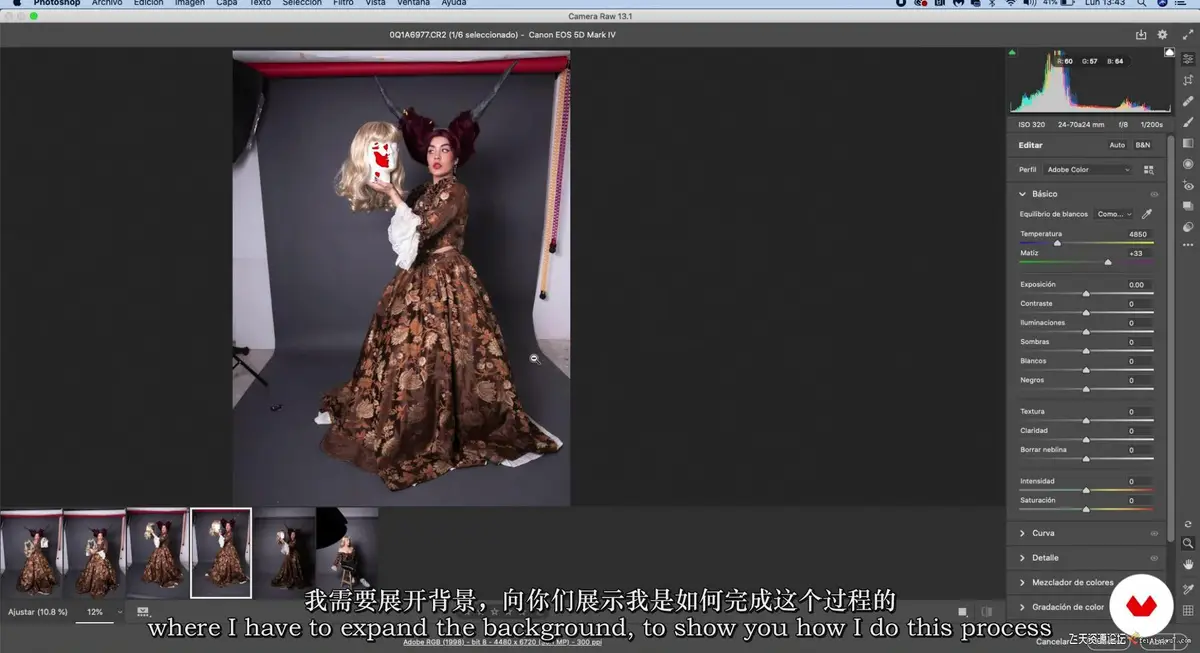Screen dimensions: 1200x653
Task: Open the Snapshots panel icon
Action: [x=1188, y=206]
